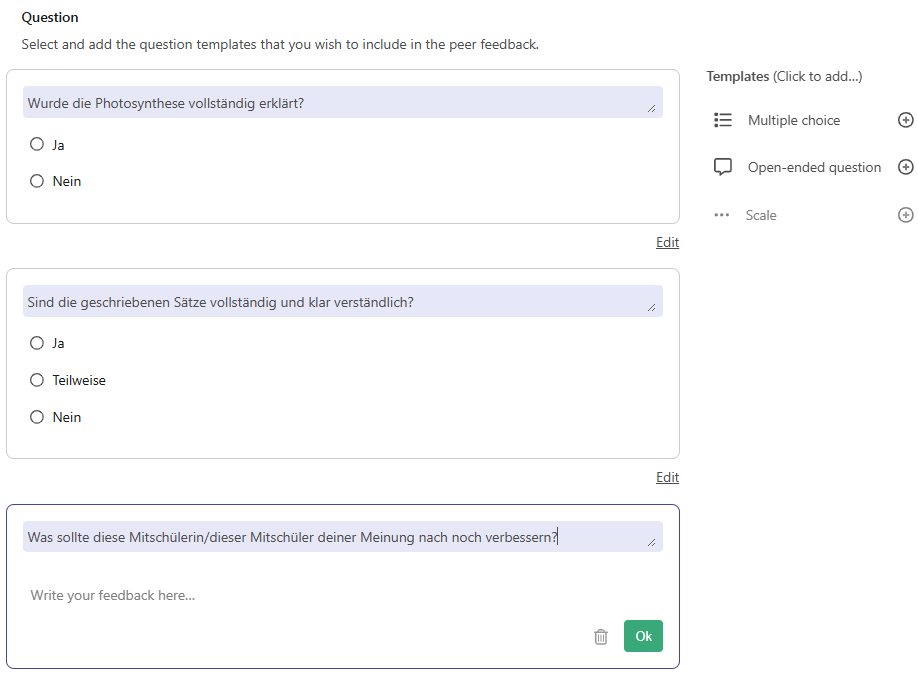Select Nein for the Sätze question
Image resolution: width=918 pixels, height=675 pixels.
tap(37, 417)
